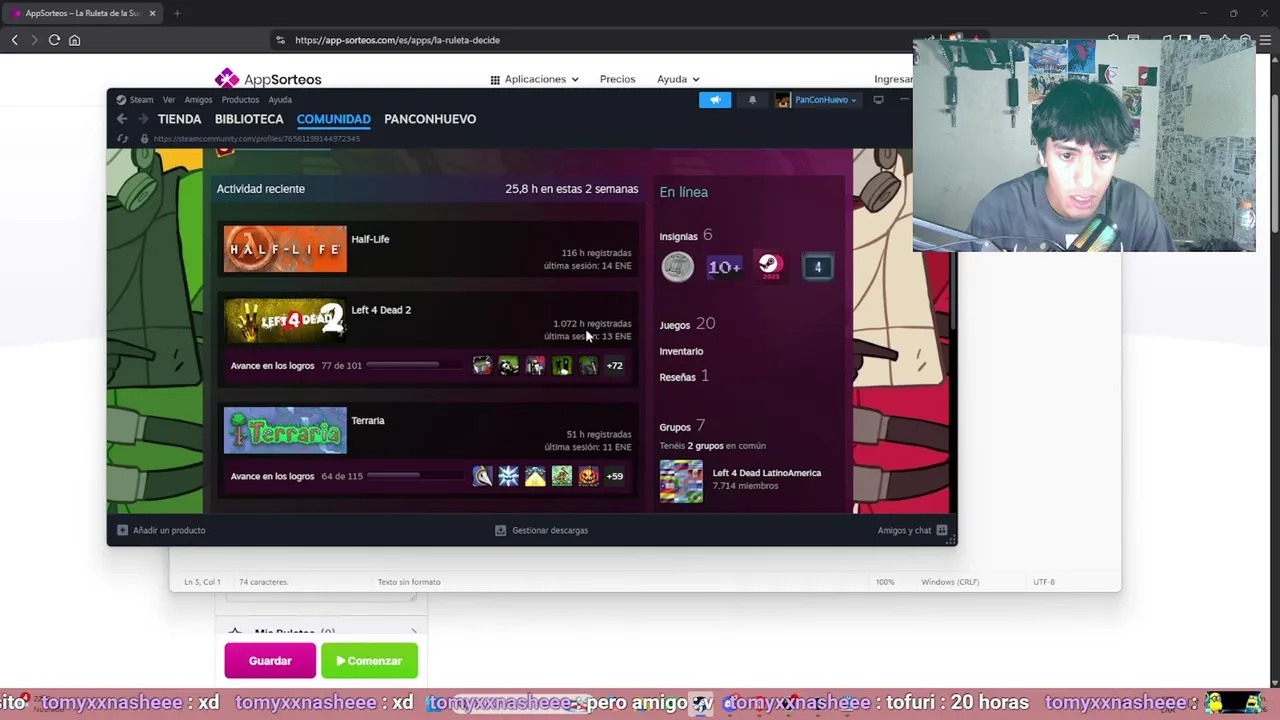Open the Terraria game banner
1280x720 pixels.
[x=285, y=431]
